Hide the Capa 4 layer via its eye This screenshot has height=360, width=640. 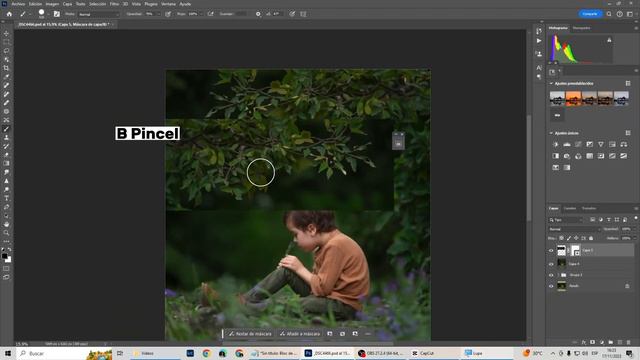click(551, 264)
